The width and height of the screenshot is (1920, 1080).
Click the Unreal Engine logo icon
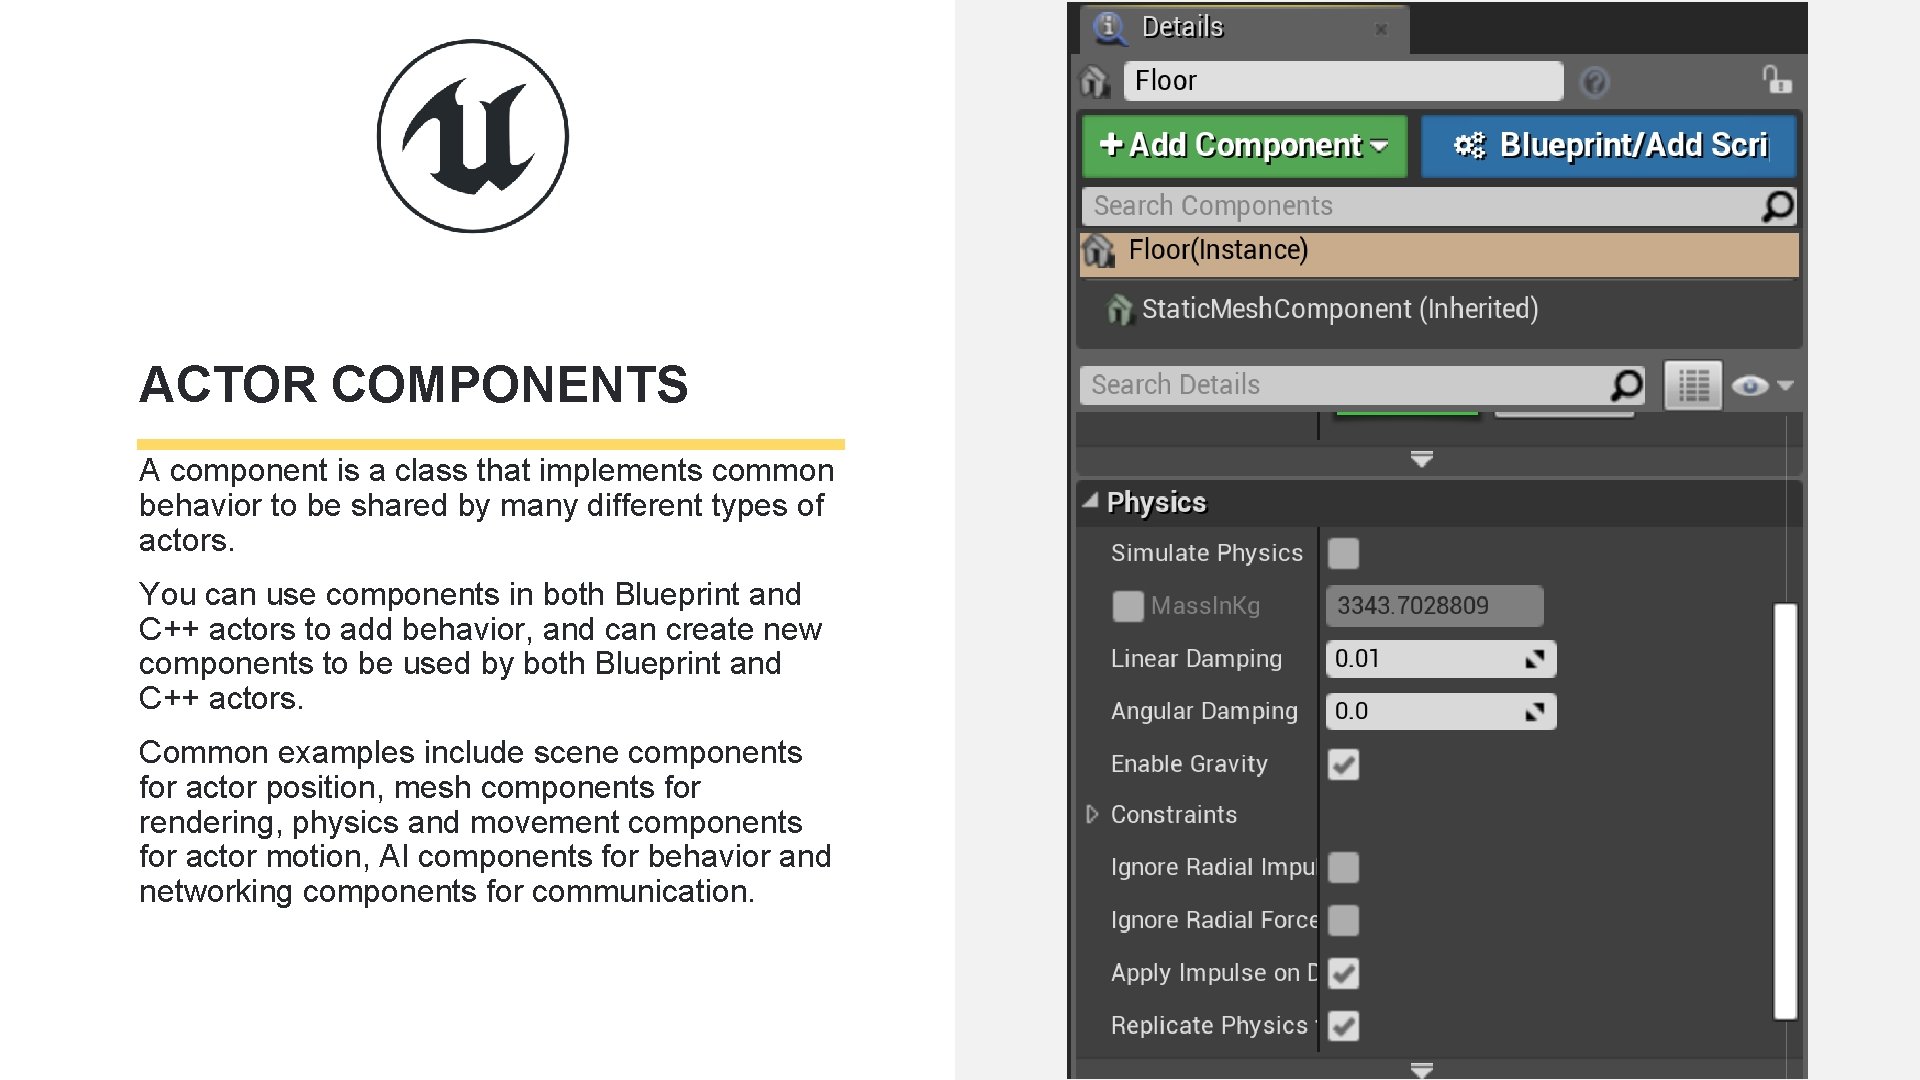point(472,137)
